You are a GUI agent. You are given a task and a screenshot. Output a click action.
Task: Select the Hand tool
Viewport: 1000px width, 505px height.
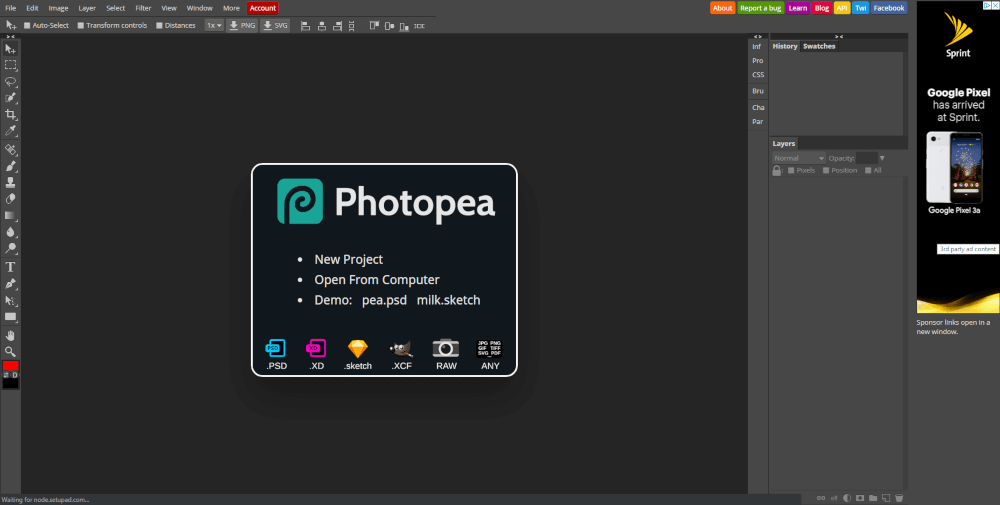tap(10, 335)
